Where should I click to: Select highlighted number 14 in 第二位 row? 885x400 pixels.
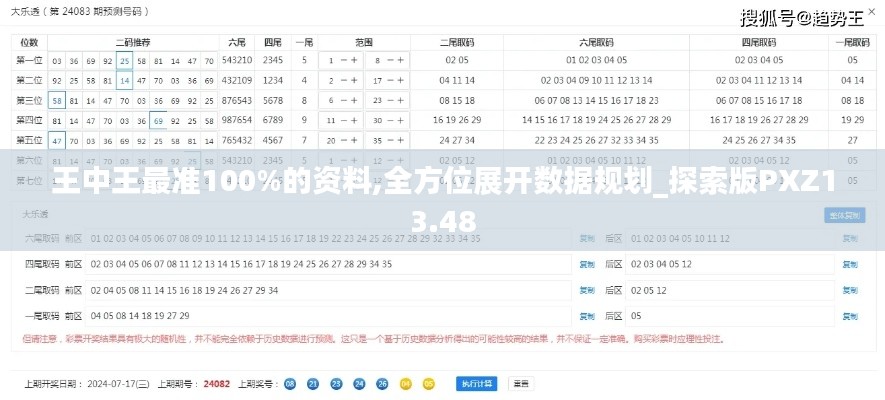point(125,81)
